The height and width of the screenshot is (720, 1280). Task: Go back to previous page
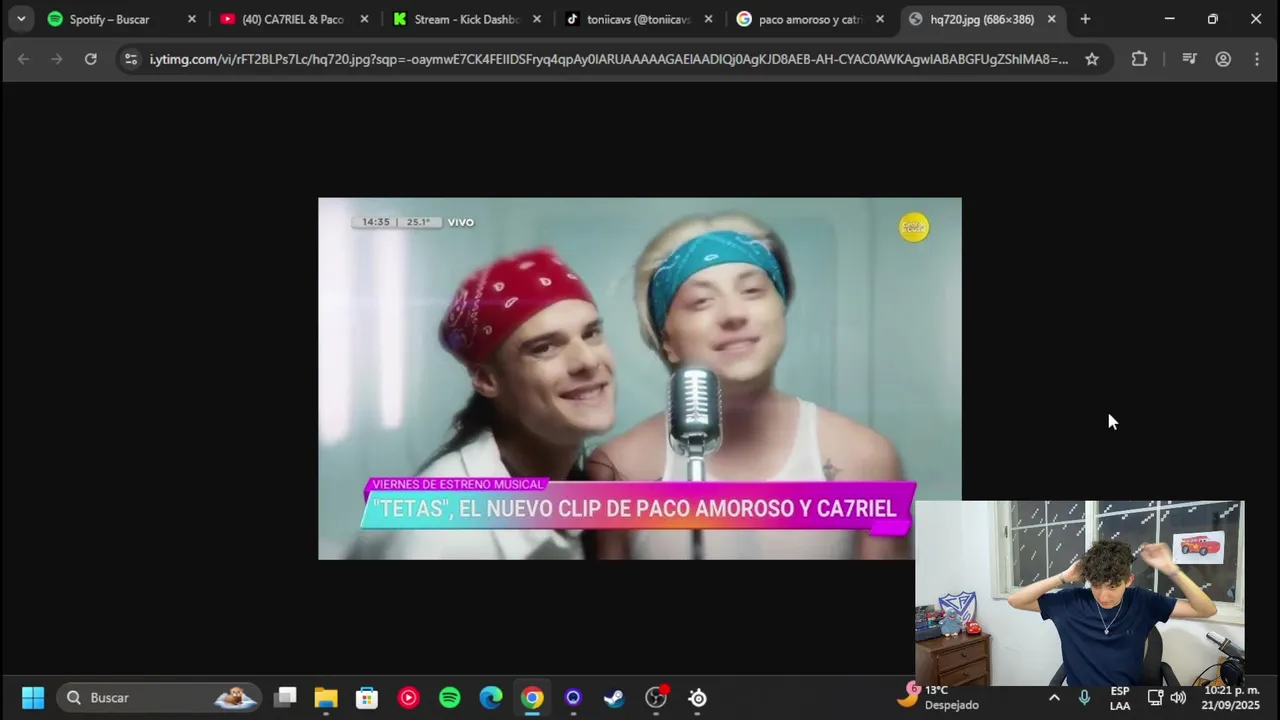pyautogui.click(x=23, y=59)
